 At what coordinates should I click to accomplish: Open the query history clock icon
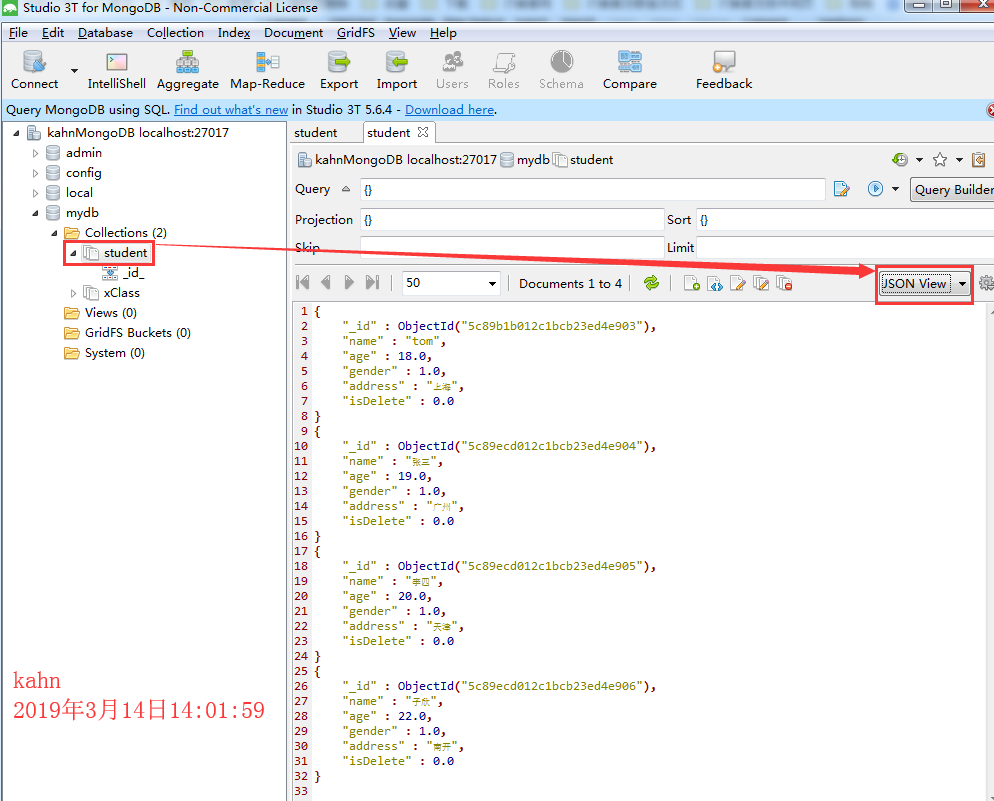click(900, 160)
